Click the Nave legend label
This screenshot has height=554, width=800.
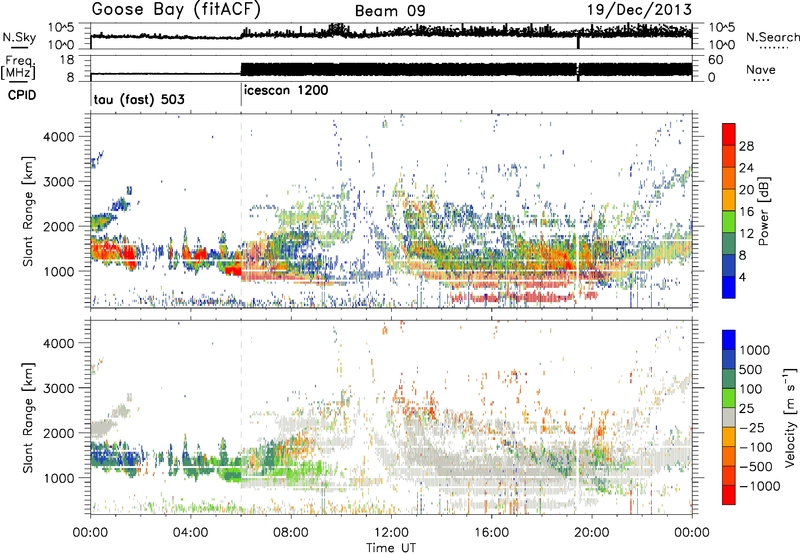[x=761, y=69]
